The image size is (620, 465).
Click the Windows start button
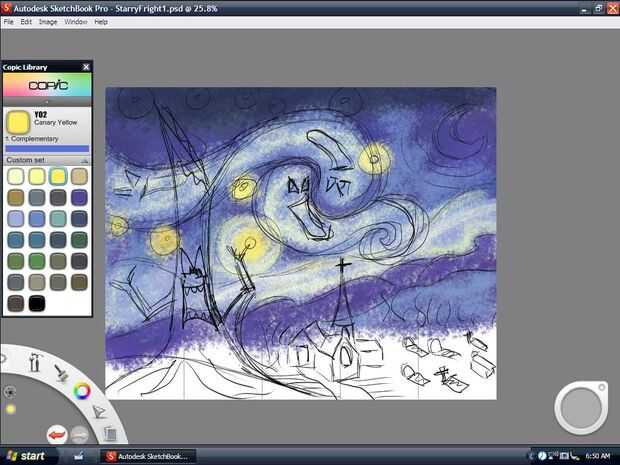(26, 456)
